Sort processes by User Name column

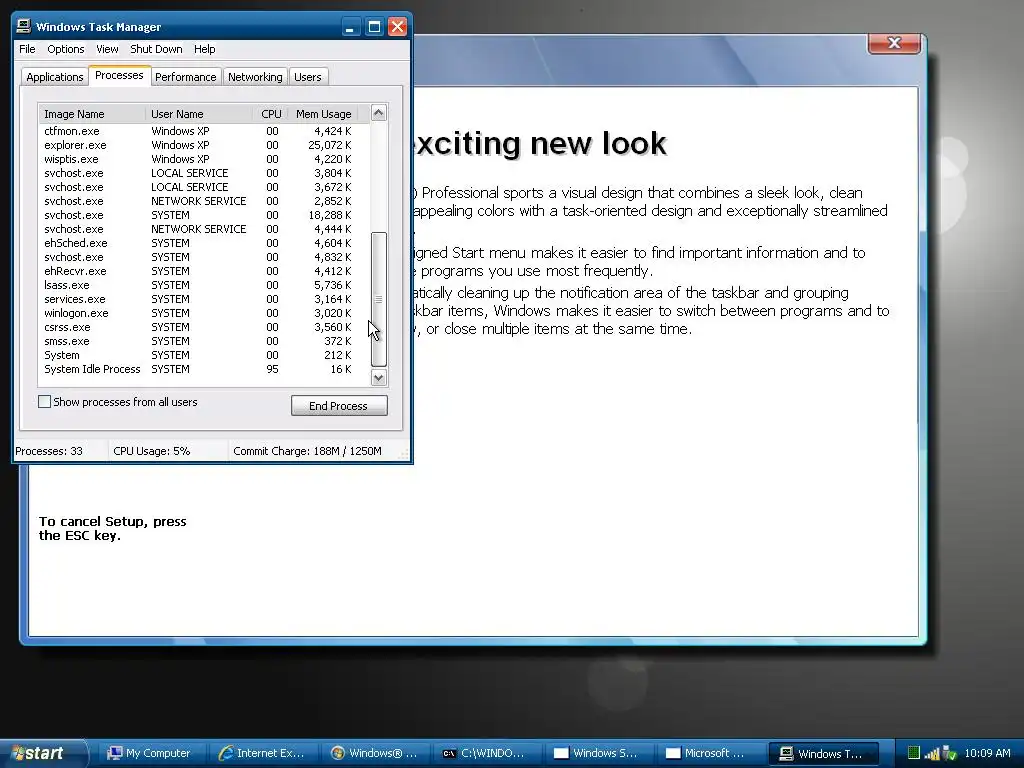coord(199,114)
